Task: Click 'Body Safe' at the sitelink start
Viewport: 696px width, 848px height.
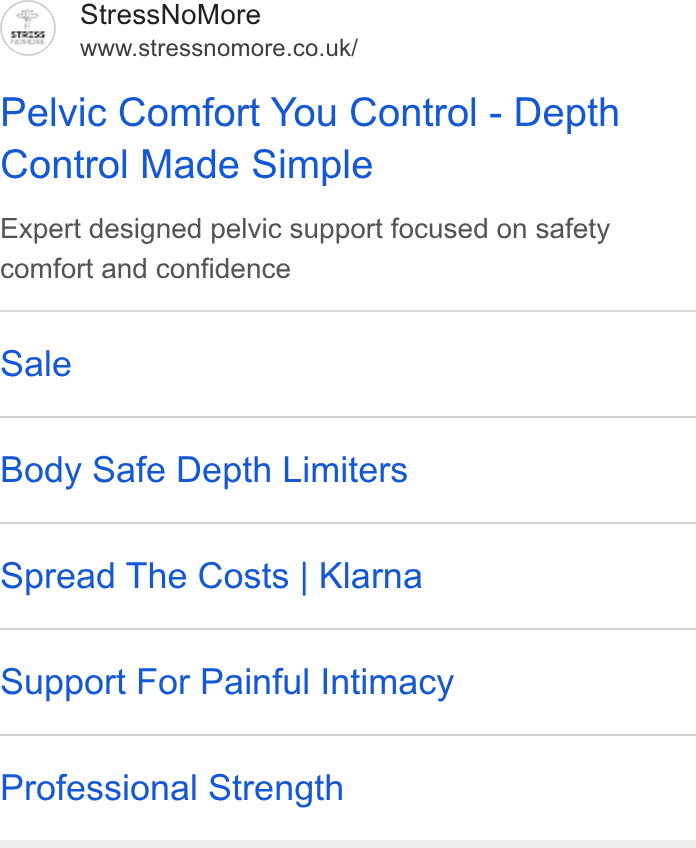Action: pos(83,470)
